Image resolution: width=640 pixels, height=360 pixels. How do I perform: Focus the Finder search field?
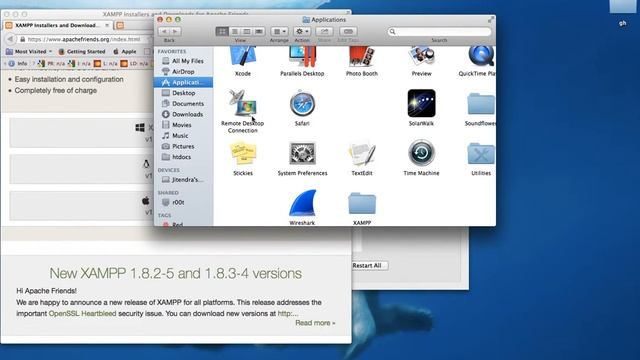439,31
